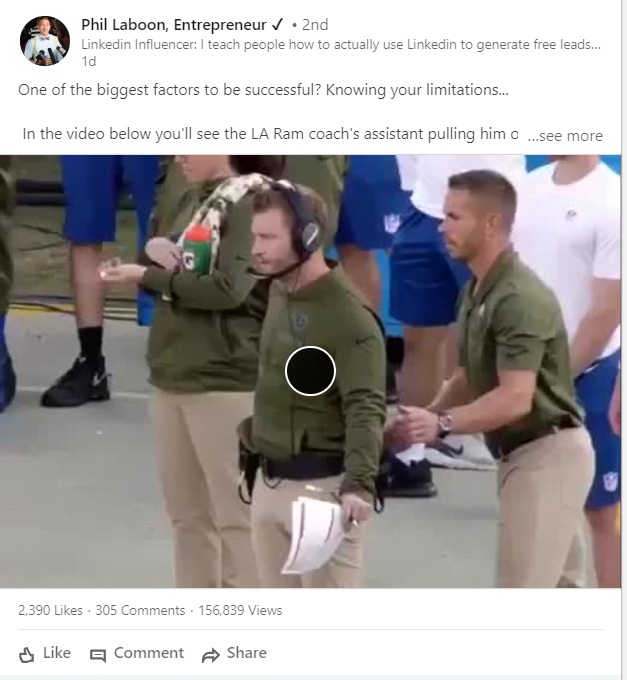Click the 156,839 Views count
The image size is (627, 680).
pos(240,610)
